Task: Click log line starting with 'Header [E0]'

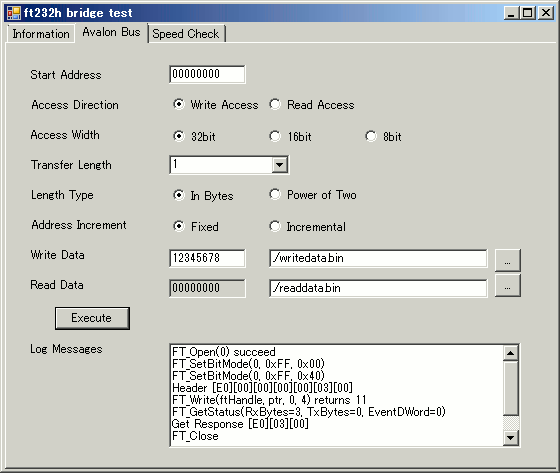Action: (262, 388)
